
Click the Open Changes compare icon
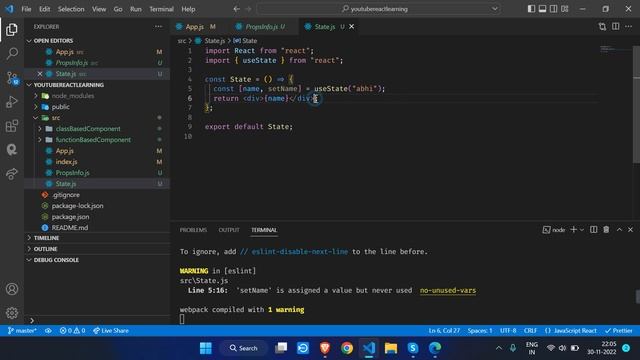coord(602,27)
